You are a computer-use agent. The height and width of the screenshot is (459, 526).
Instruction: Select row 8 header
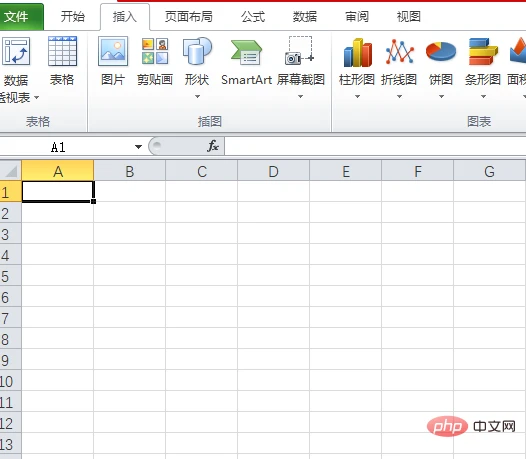(10, 339)
